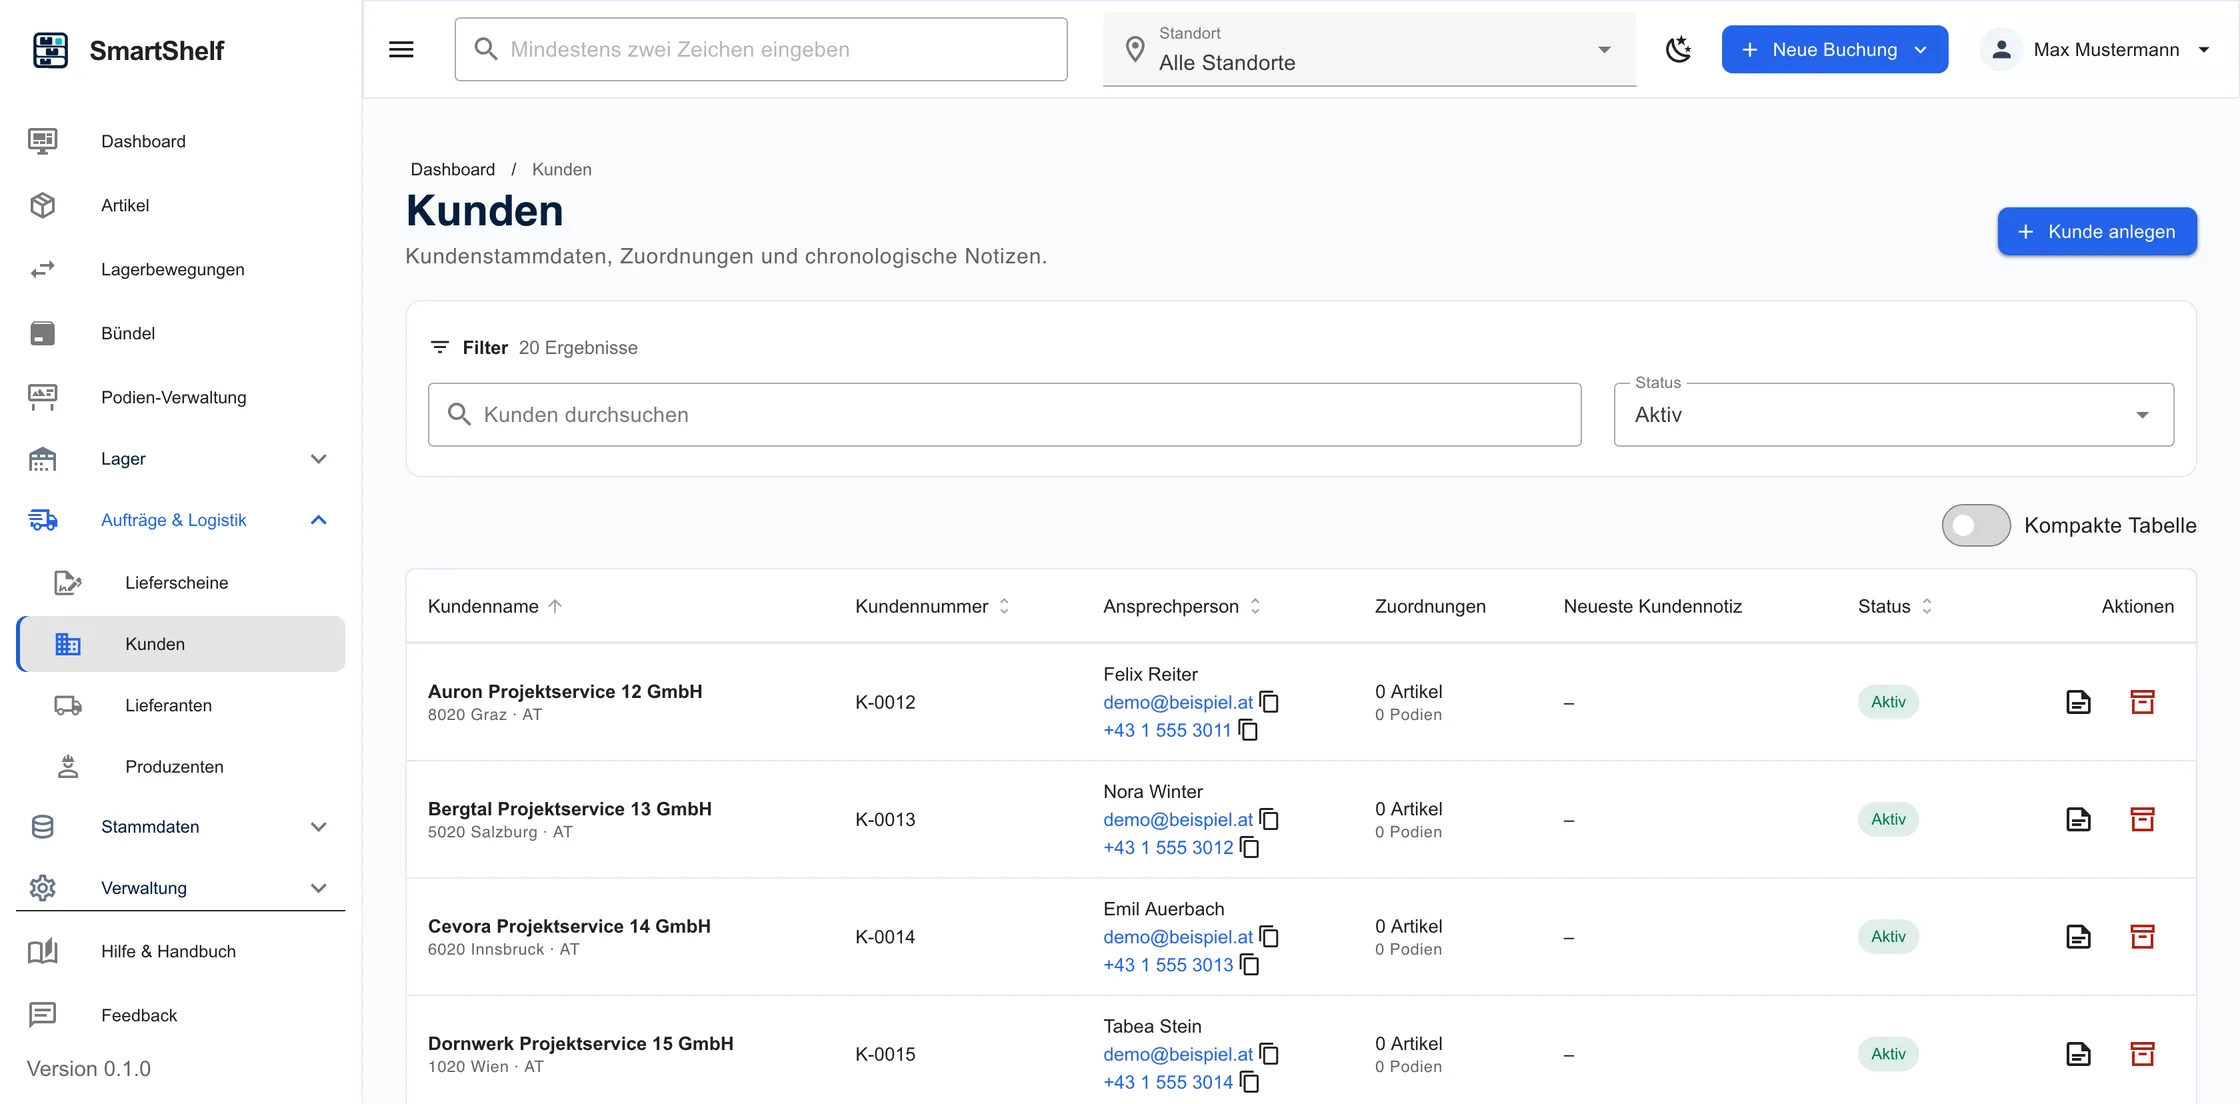Screen dimensions: 2240x1104
Task: Open Podien-Verwaltung in the sidebar
Action: pyautogui.click(x=180, y=397)
